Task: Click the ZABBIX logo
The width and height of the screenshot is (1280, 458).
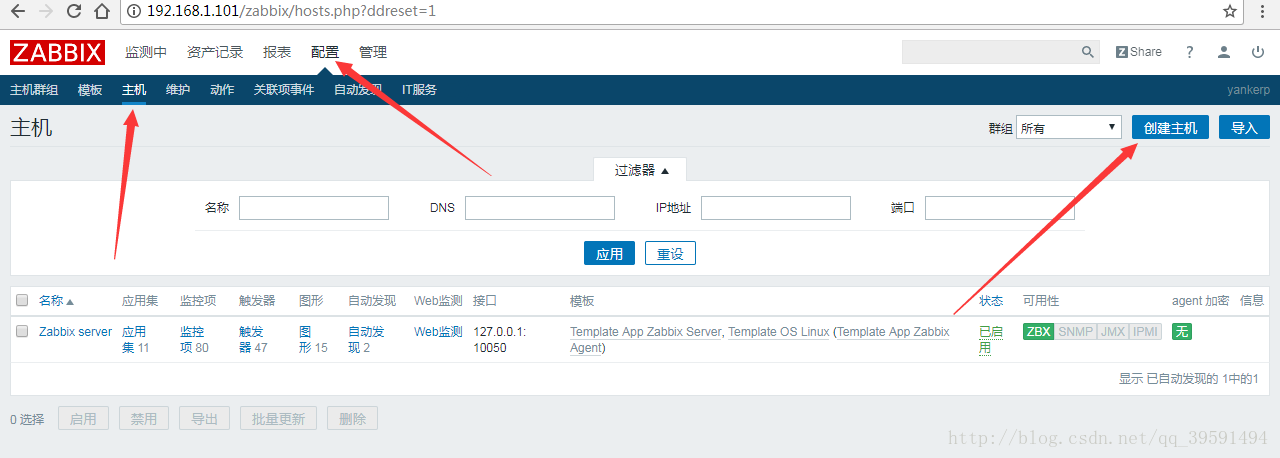Action: (x=58, y=52)
